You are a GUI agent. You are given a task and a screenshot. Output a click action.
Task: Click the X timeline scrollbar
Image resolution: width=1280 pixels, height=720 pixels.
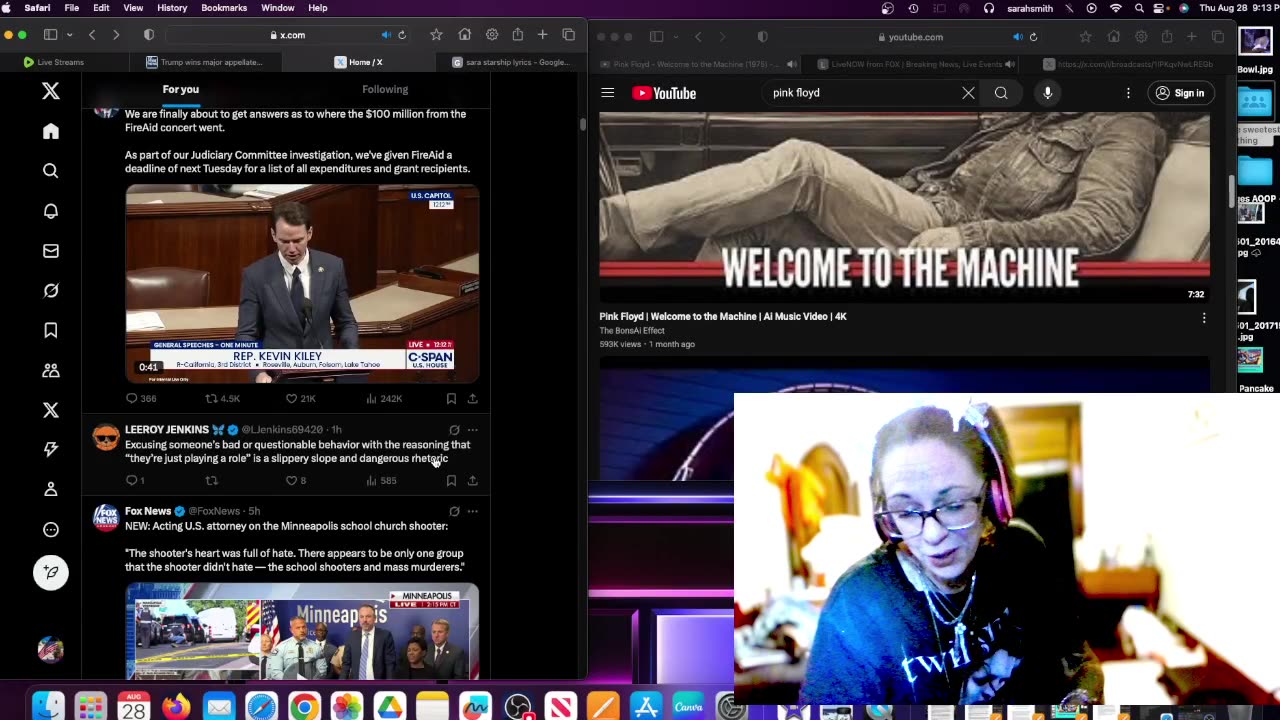coord(582,125)
